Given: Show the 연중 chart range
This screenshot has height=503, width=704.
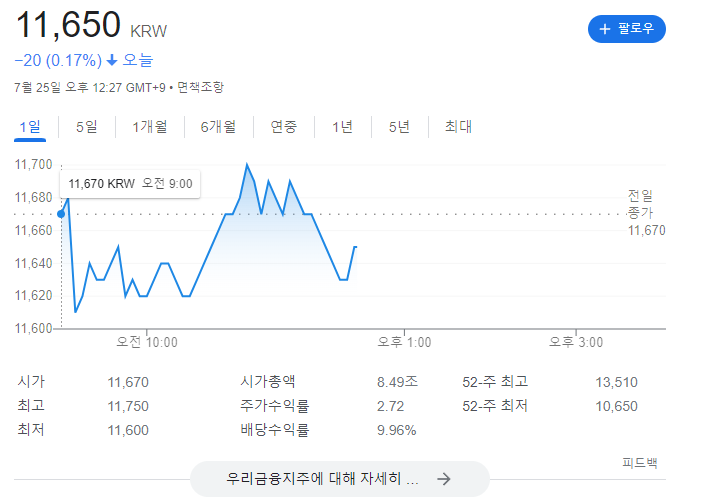Looking at the screenshot, I should pos(284,127).
